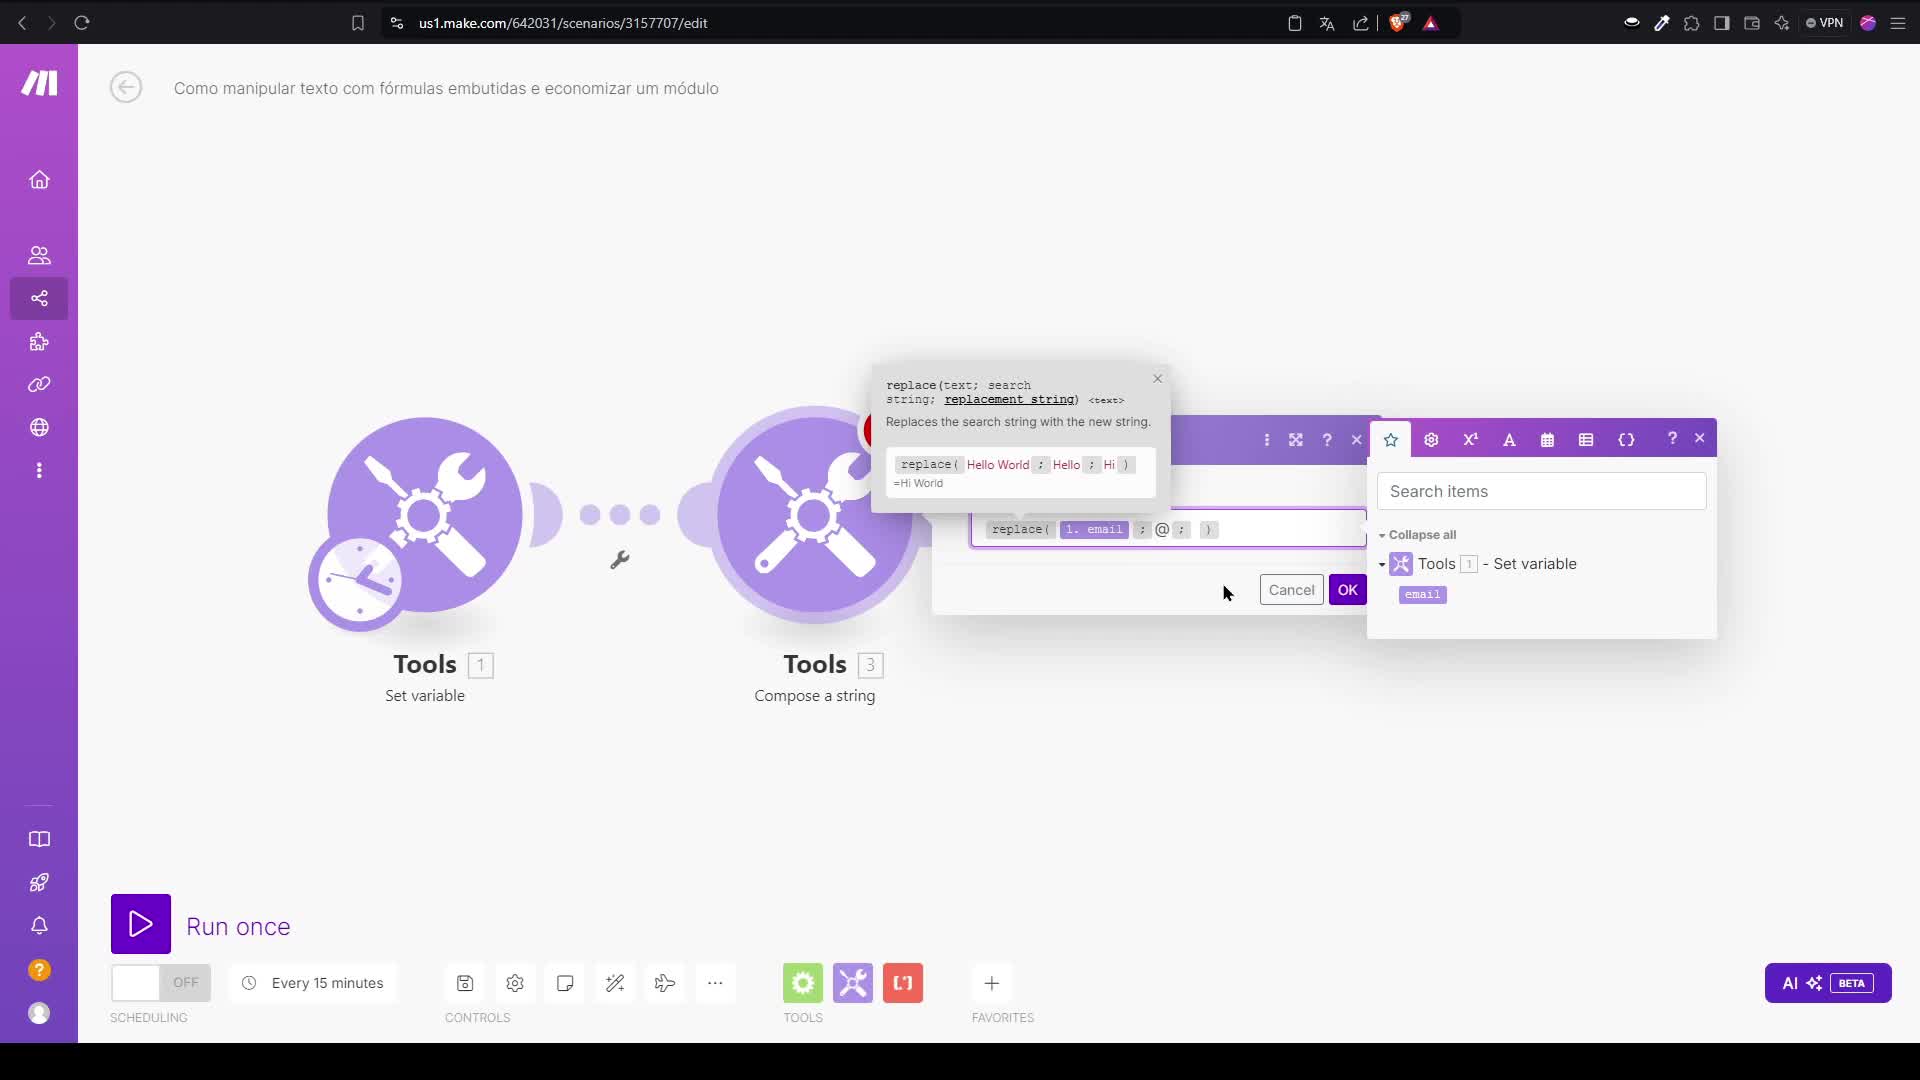The image size is (1920, 1080).
Task: Open the scenario settings gear
Action: [515, 983]
